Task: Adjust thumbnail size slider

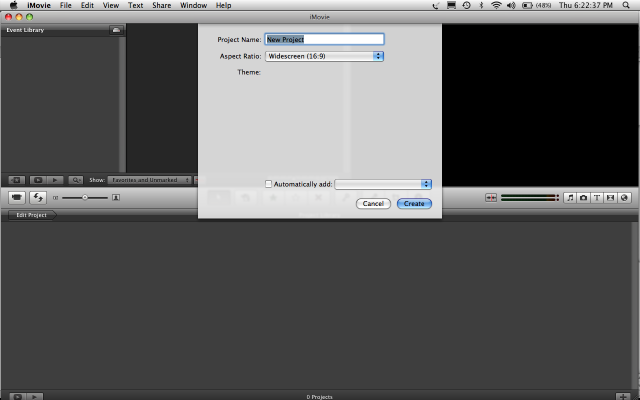Action: (85, 198)
